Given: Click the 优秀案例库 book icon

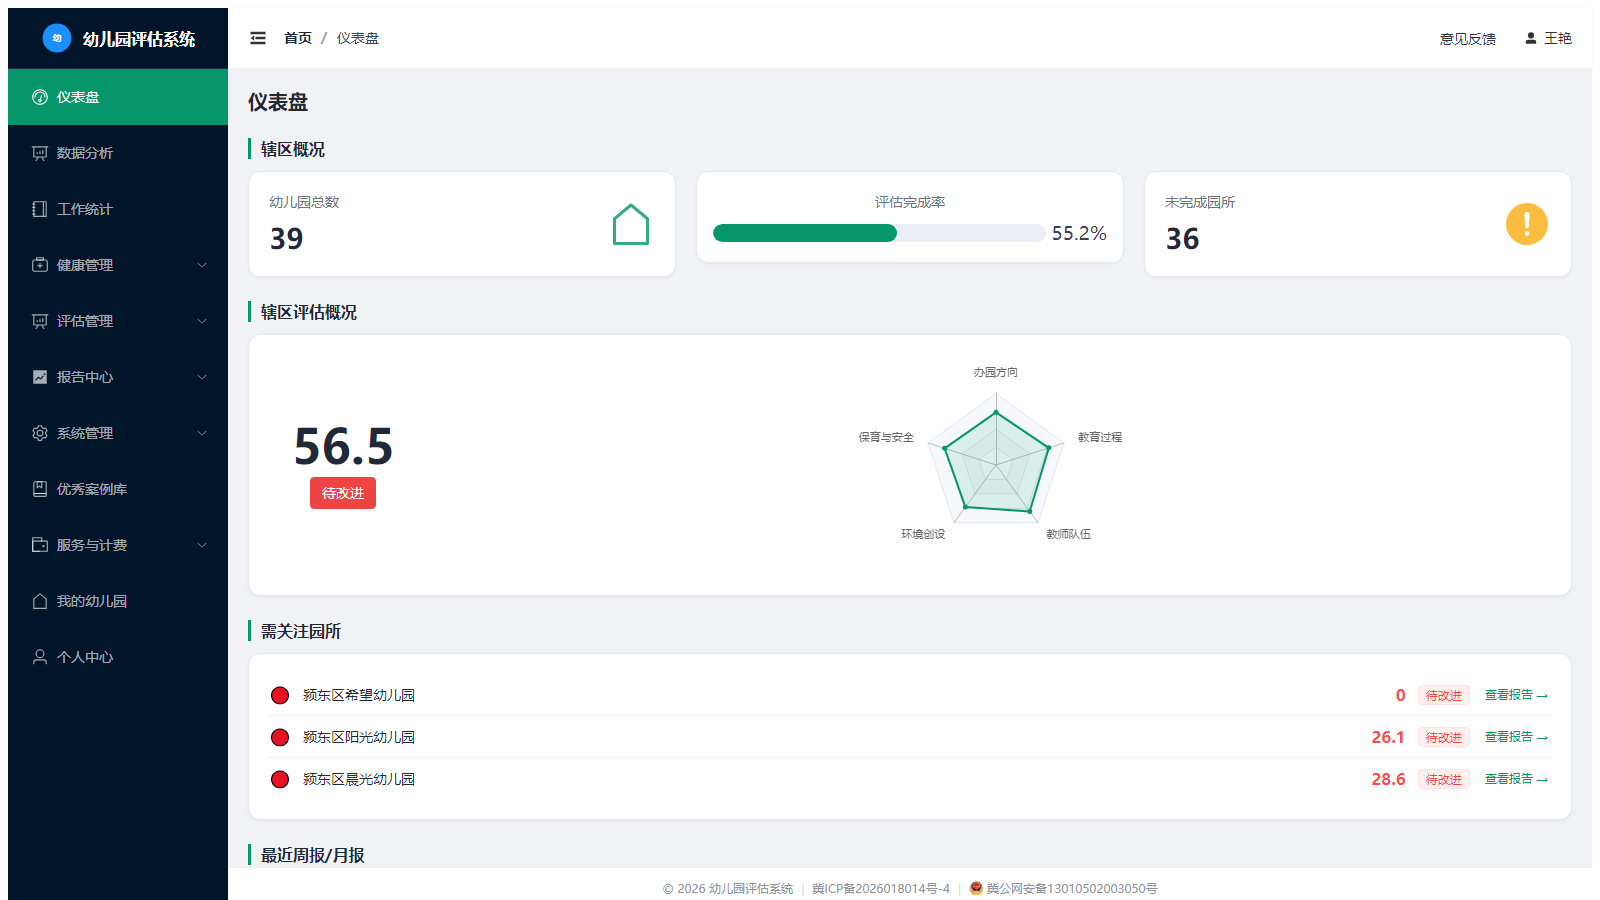Looking at the screenshot, I should click(x=40, y=489).
